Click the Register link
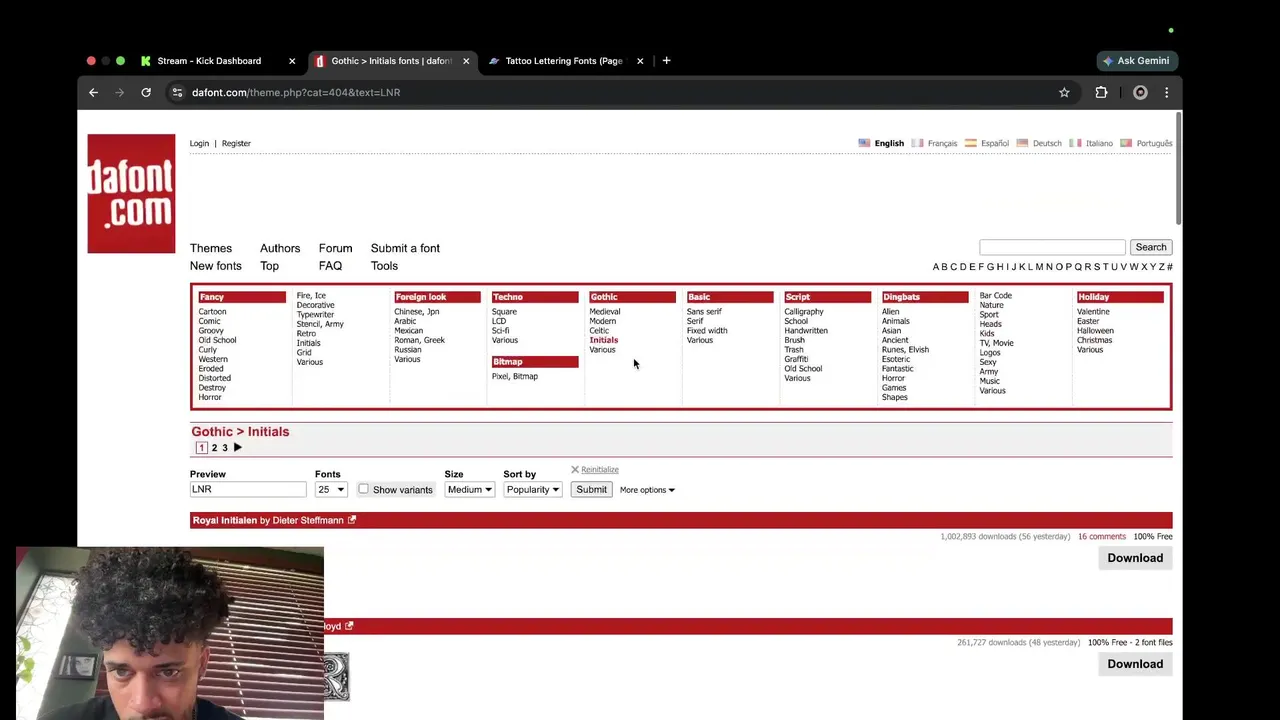The image size is (1280, 720). (236, 143)
